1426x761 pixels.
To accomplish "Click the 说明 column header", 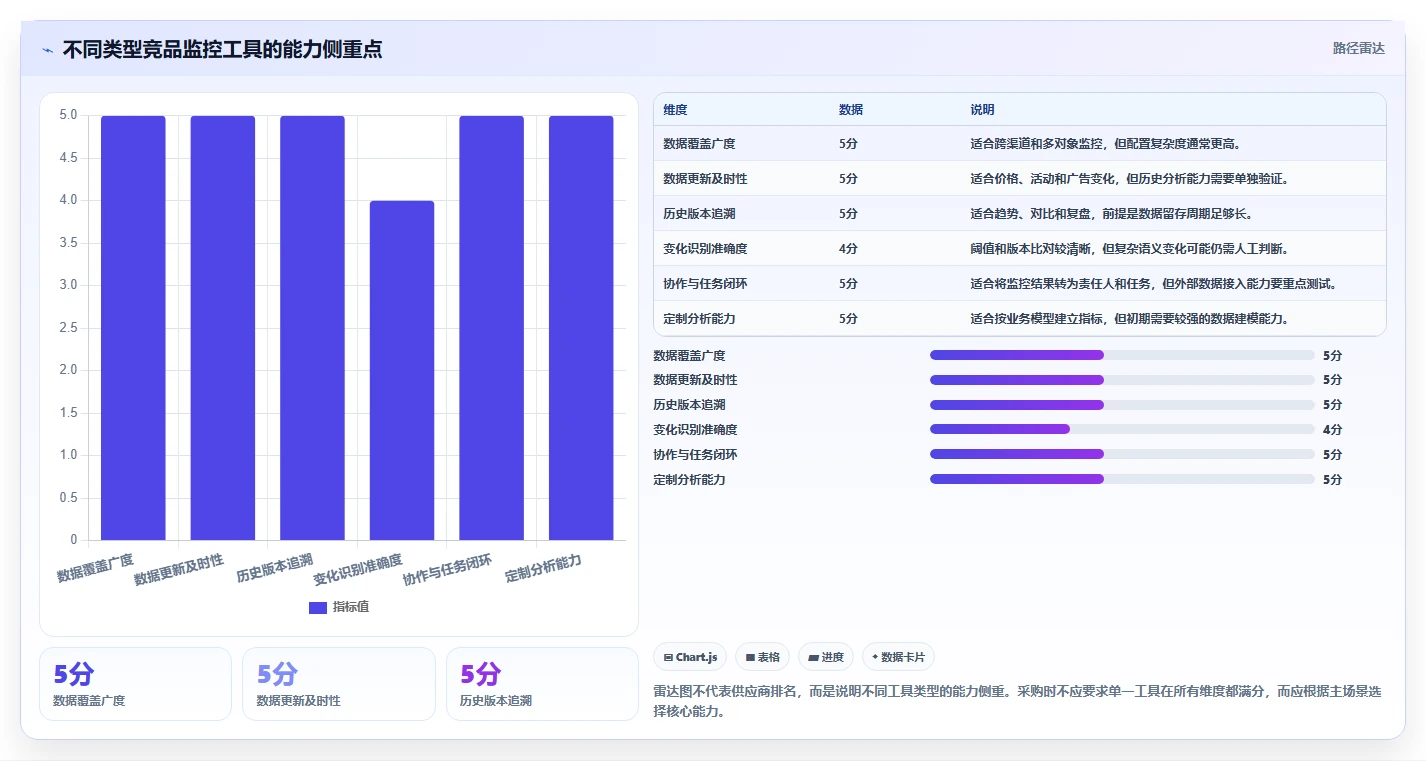I will pos(982,110).
